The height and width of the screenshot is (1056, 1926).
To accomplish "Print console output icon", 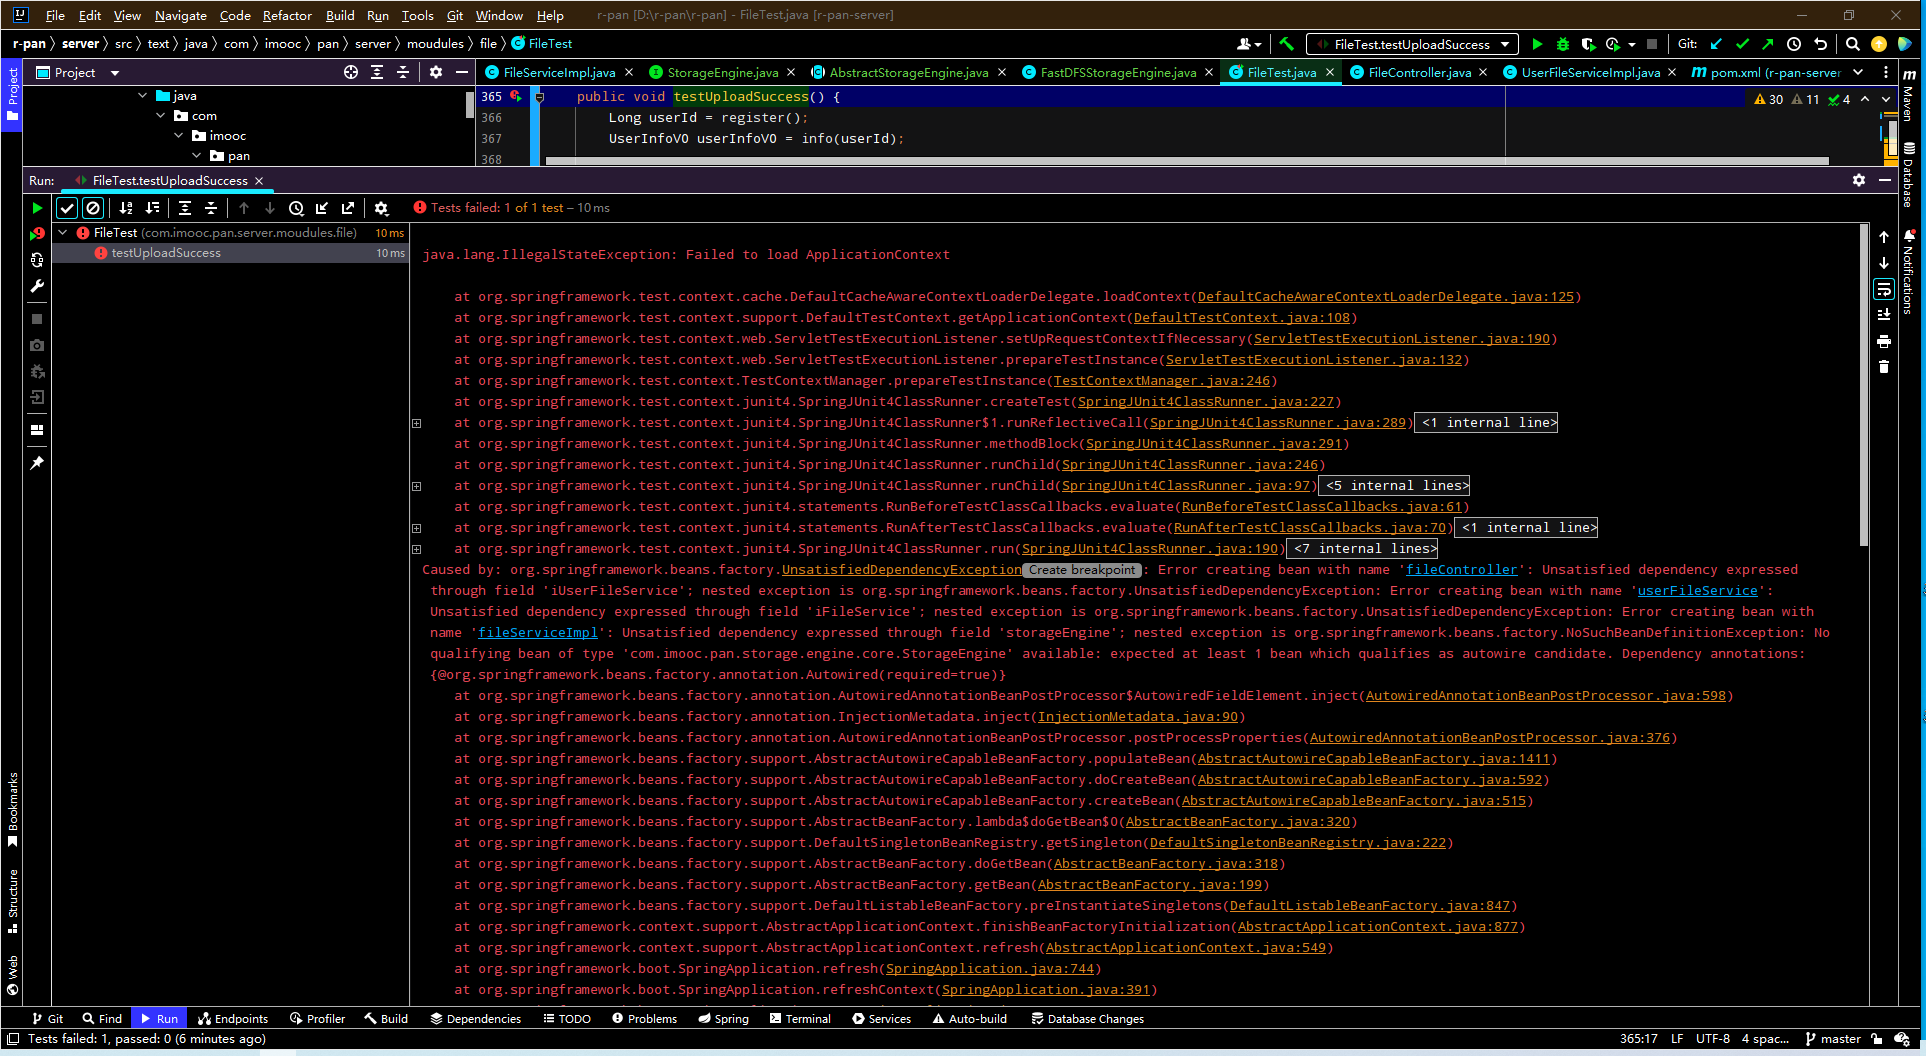I will coord(1884,341).
